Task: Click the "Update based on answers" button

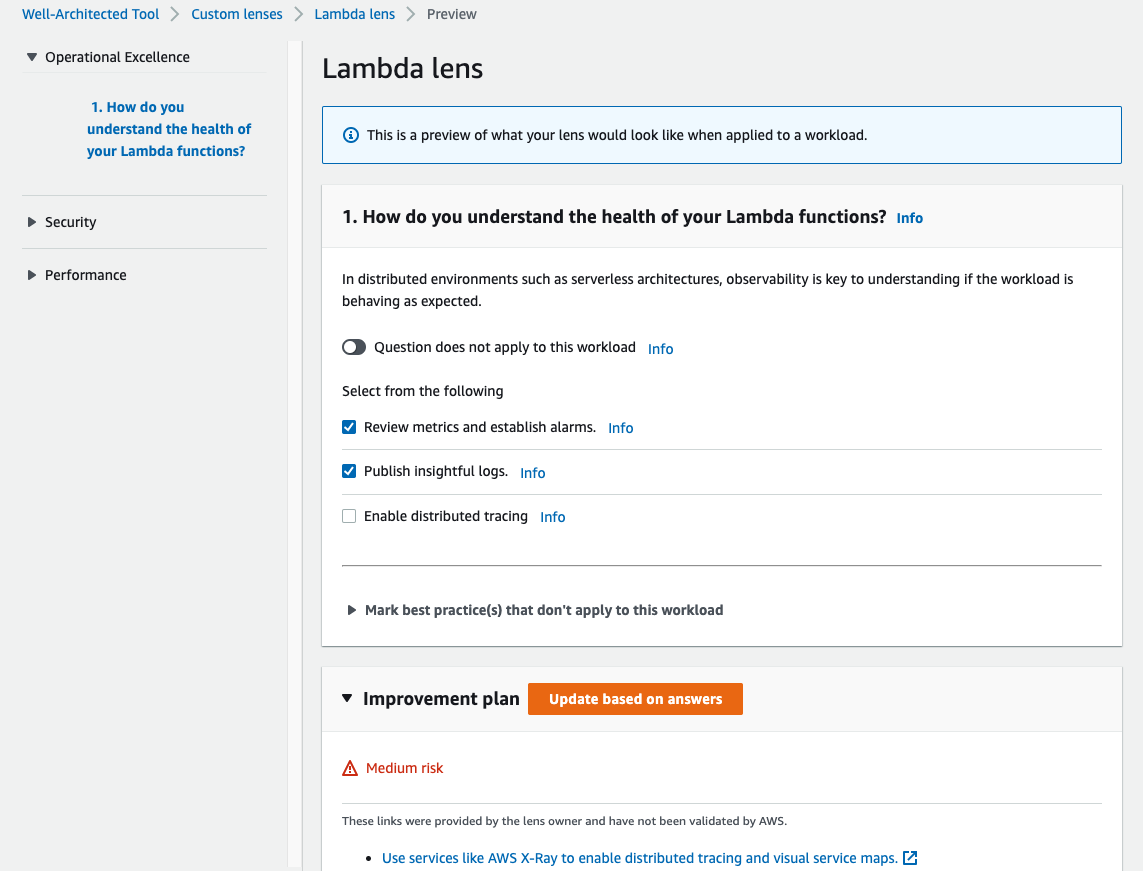Action: coord(635,698)
